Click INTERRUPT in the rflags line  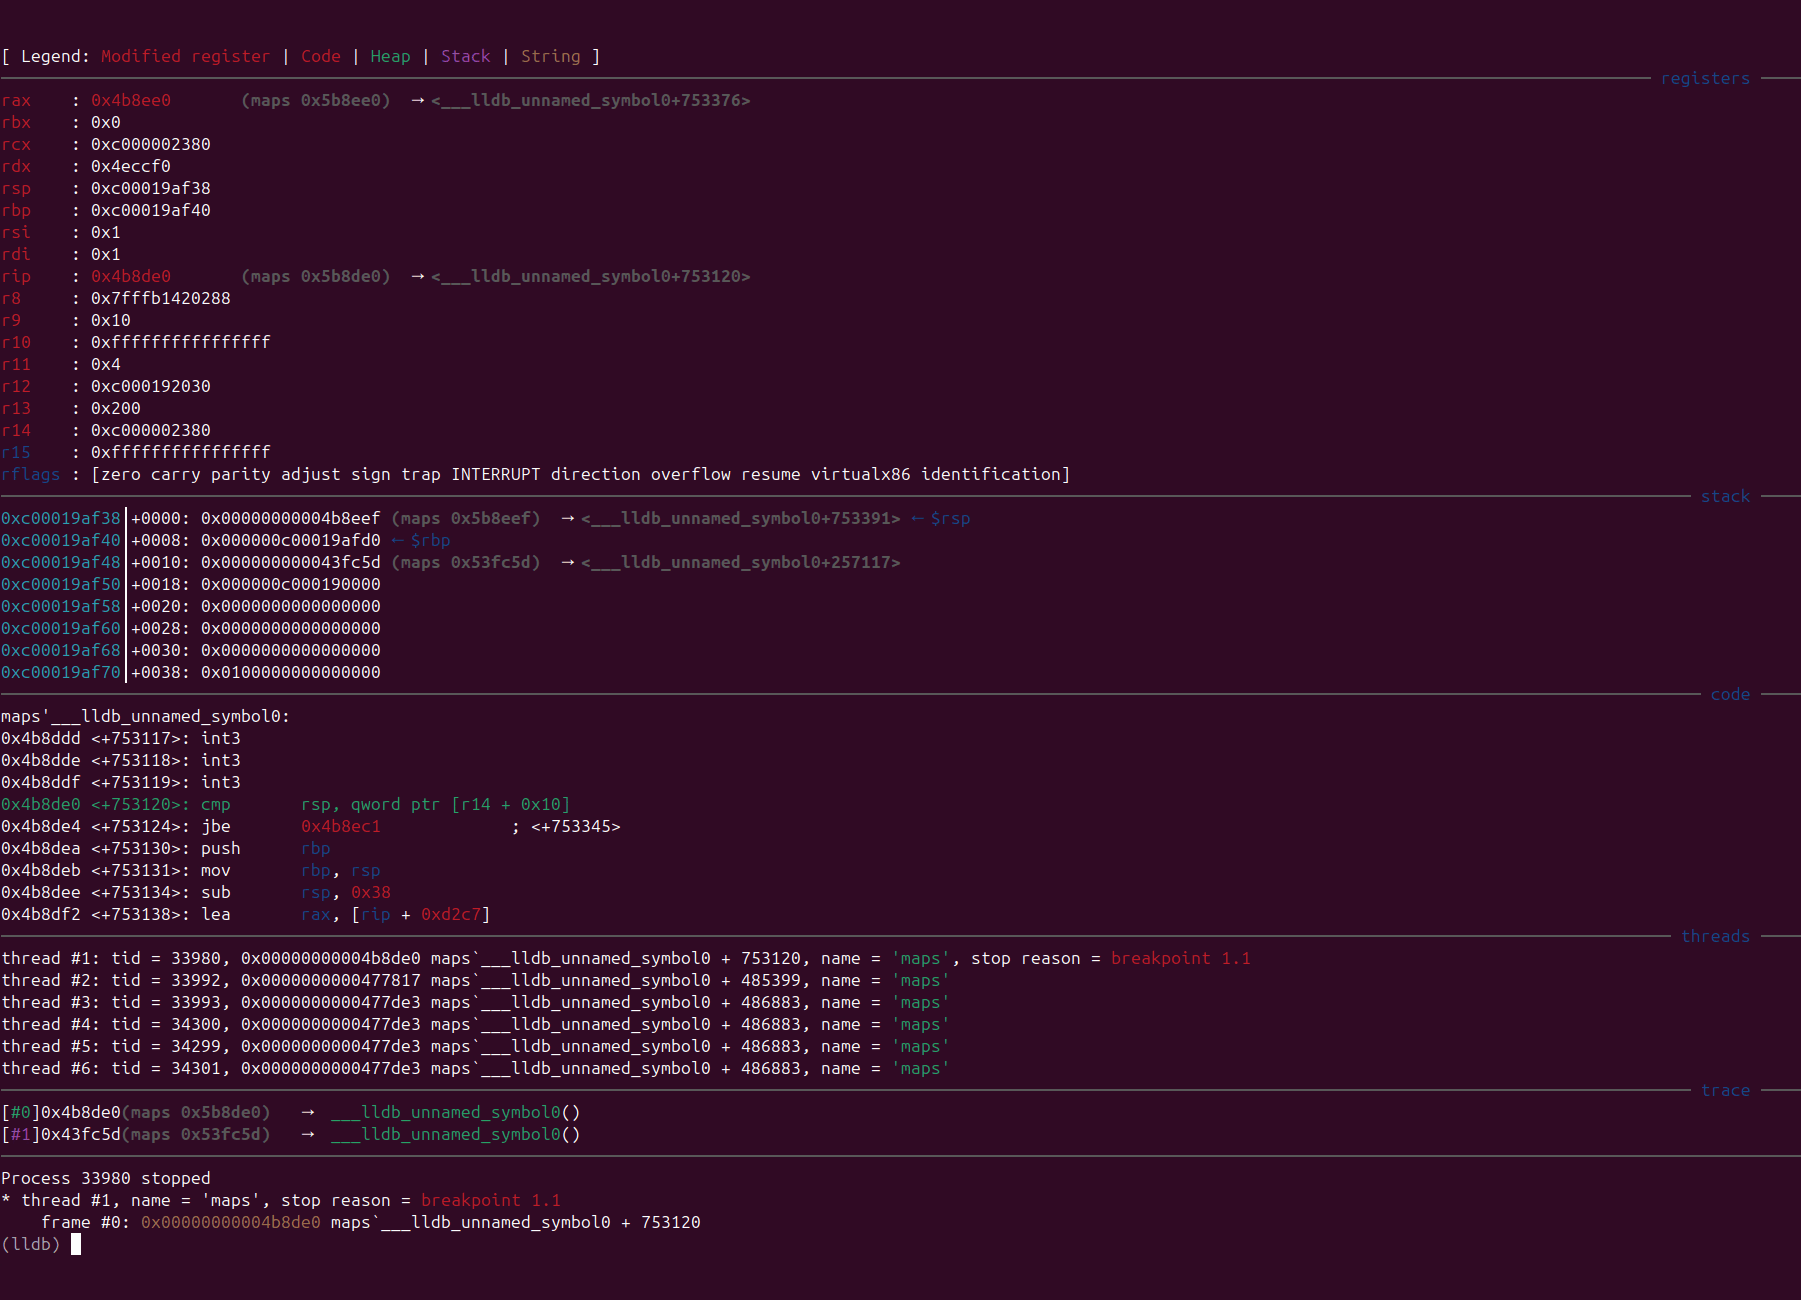tap(495, 474)
